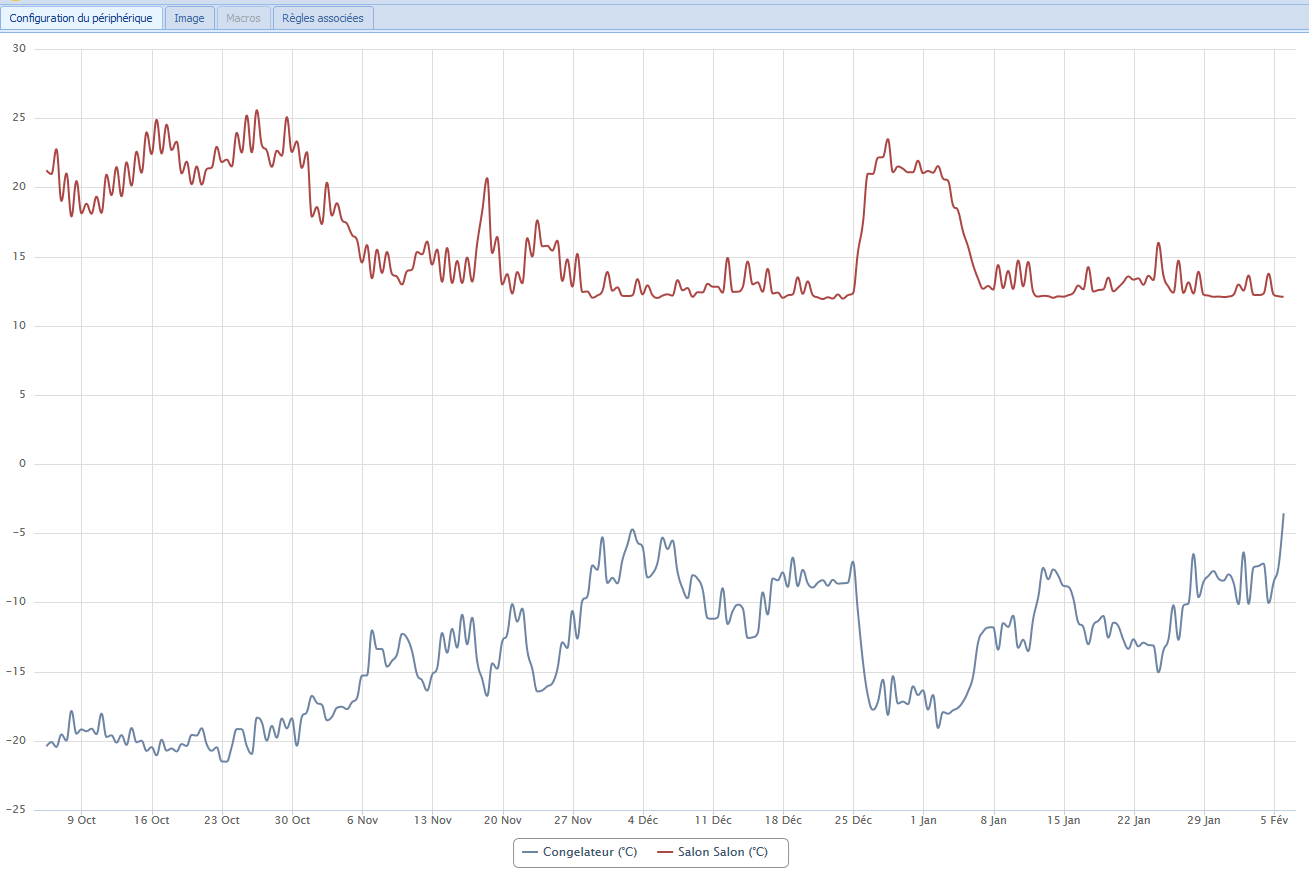
Task: Click the 11 Déc x-axis label
Action: click(713, 820)
